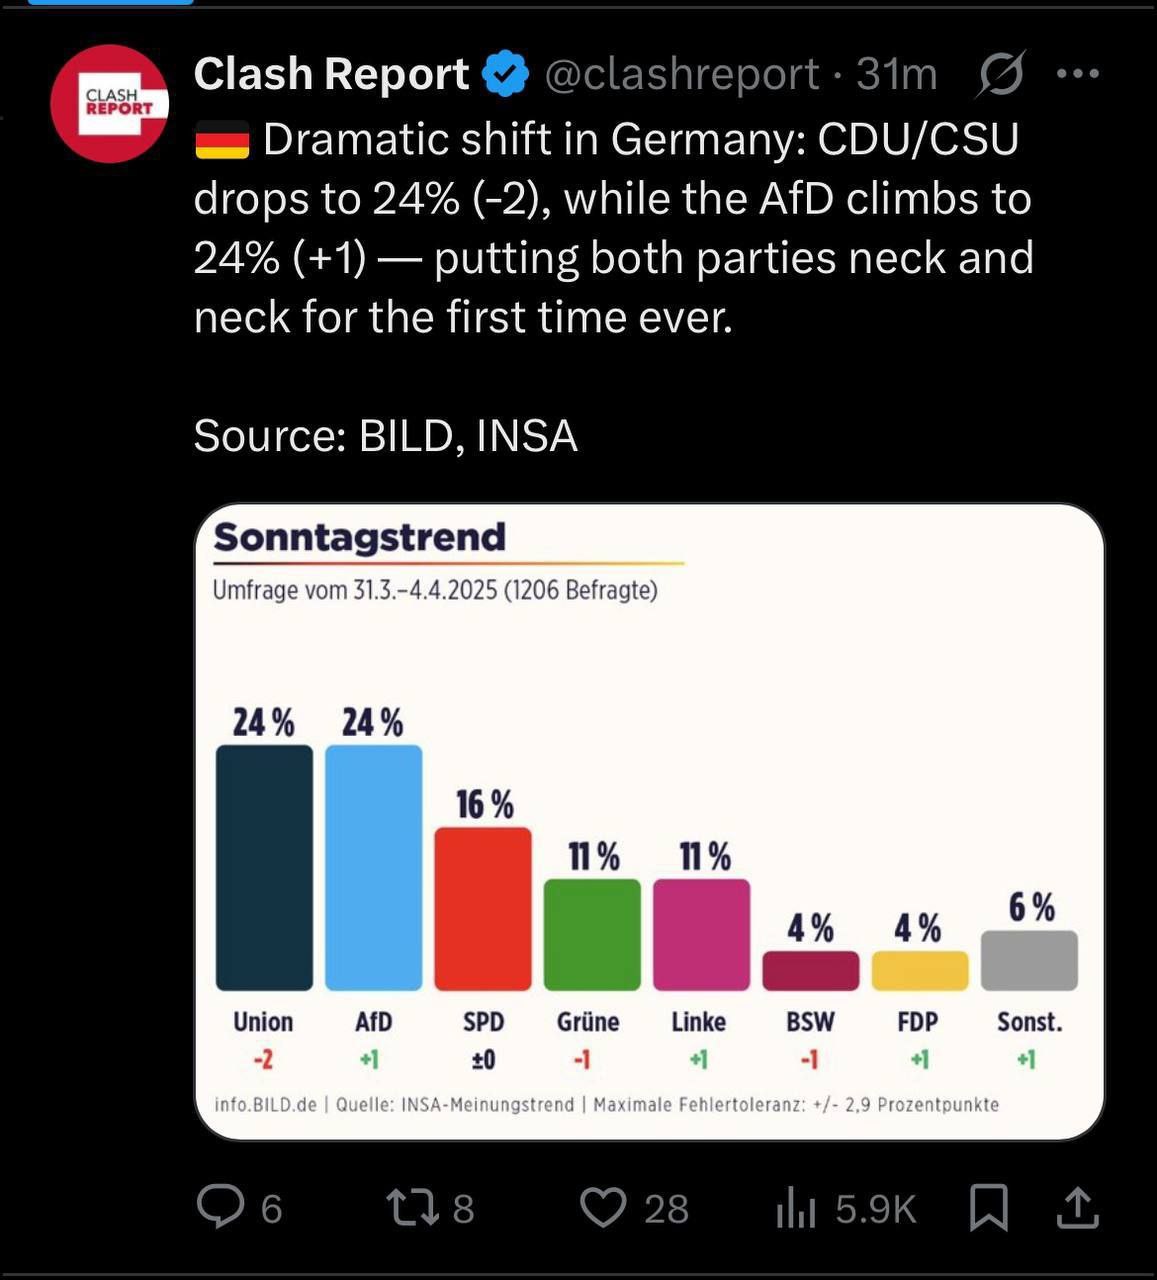Open the Clash Report profile avatar

click(110, 103)
